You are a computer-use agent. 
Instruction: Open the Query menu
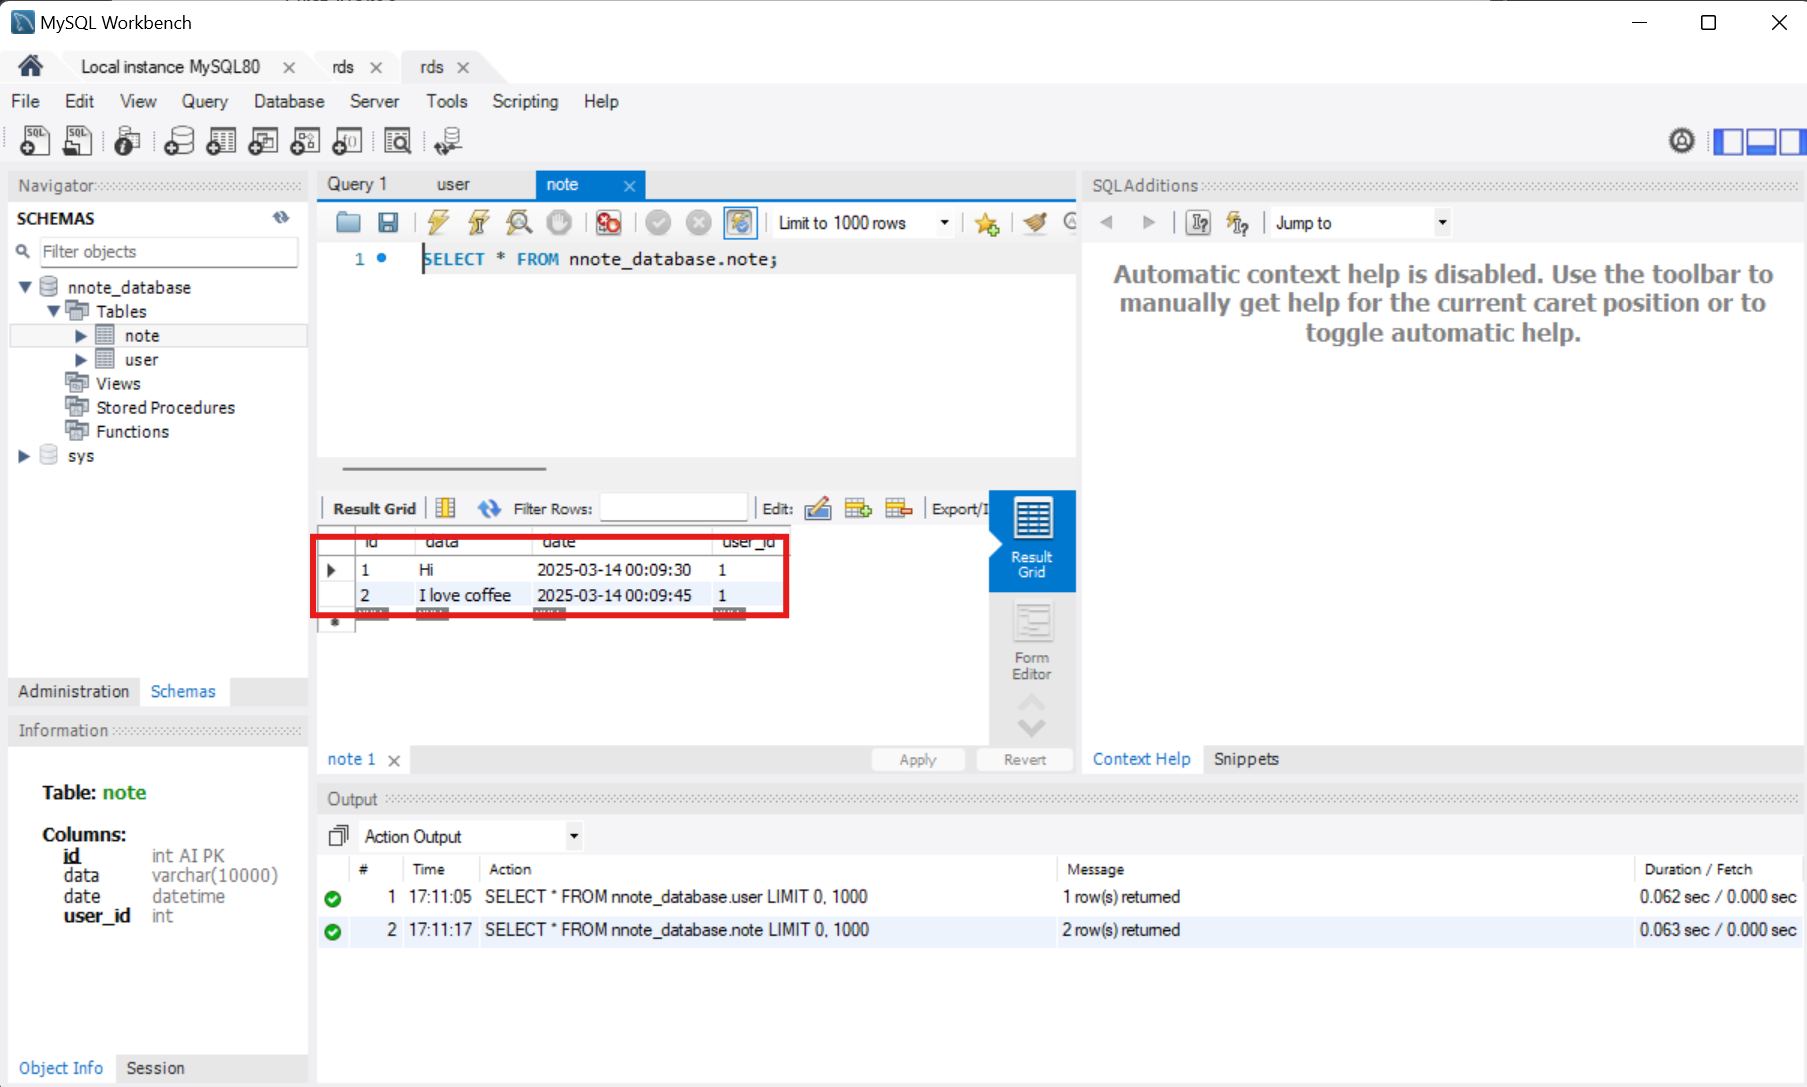pos(204,101)
